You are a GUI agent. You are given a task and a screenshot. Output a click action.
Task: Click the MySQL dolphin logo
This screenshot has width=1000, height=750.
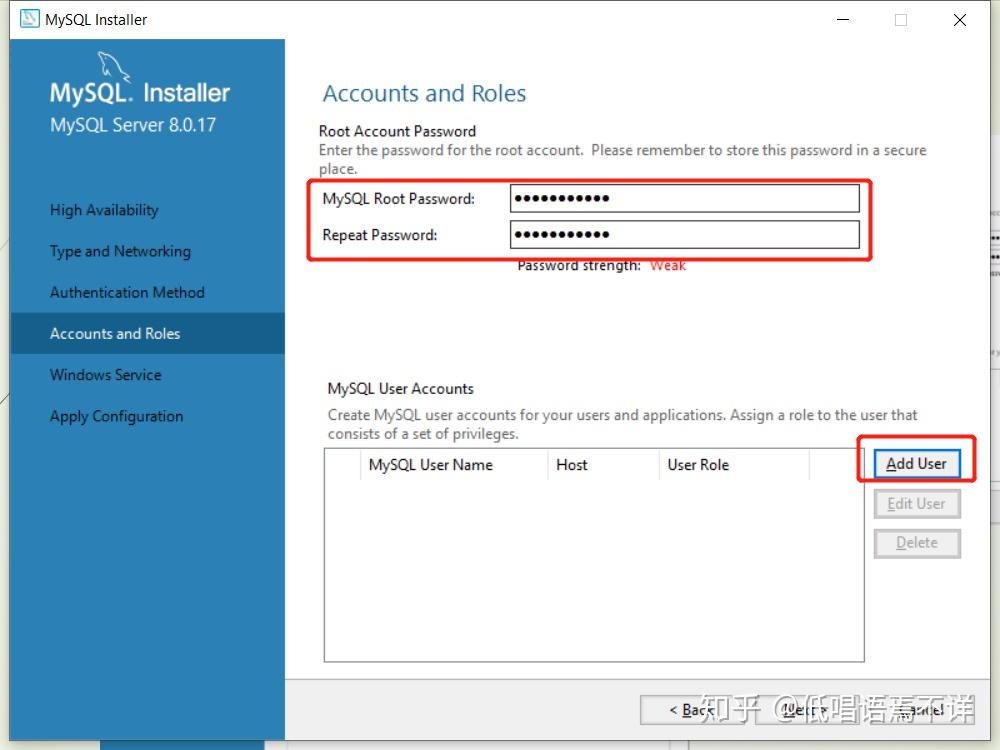pos(114,66)
